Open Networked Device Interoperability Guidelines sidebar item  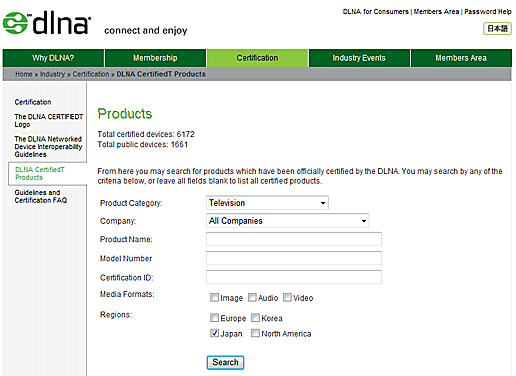click(x=48, y=147)
